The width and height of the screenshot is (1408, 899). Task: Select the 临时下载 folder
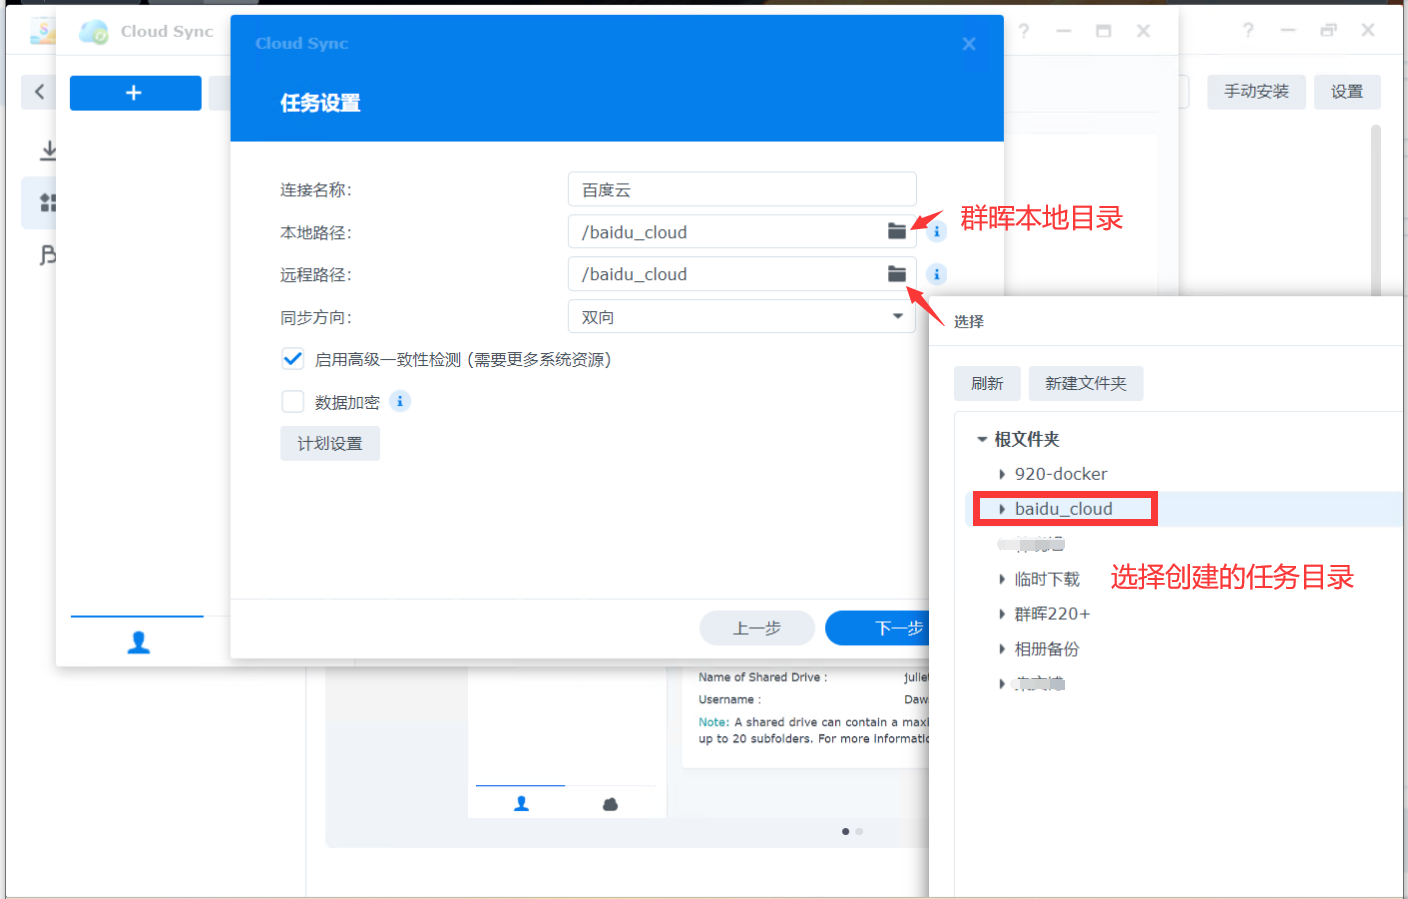pyautogui.click(x=1047, y=579)
